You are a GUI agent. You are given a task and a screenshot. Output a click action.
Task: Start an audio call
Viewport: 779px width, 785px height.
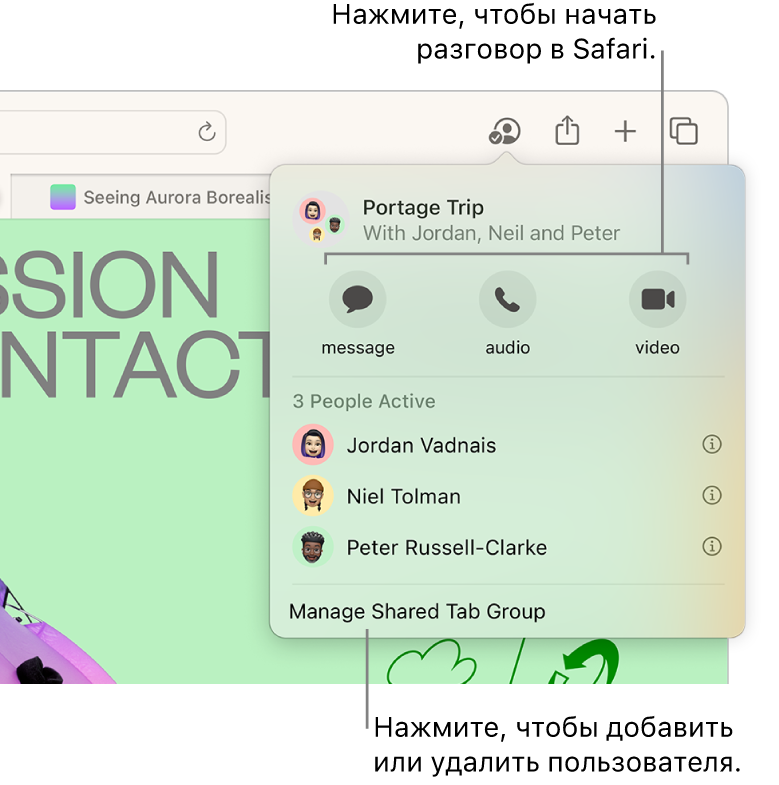[x=508, y=299]
